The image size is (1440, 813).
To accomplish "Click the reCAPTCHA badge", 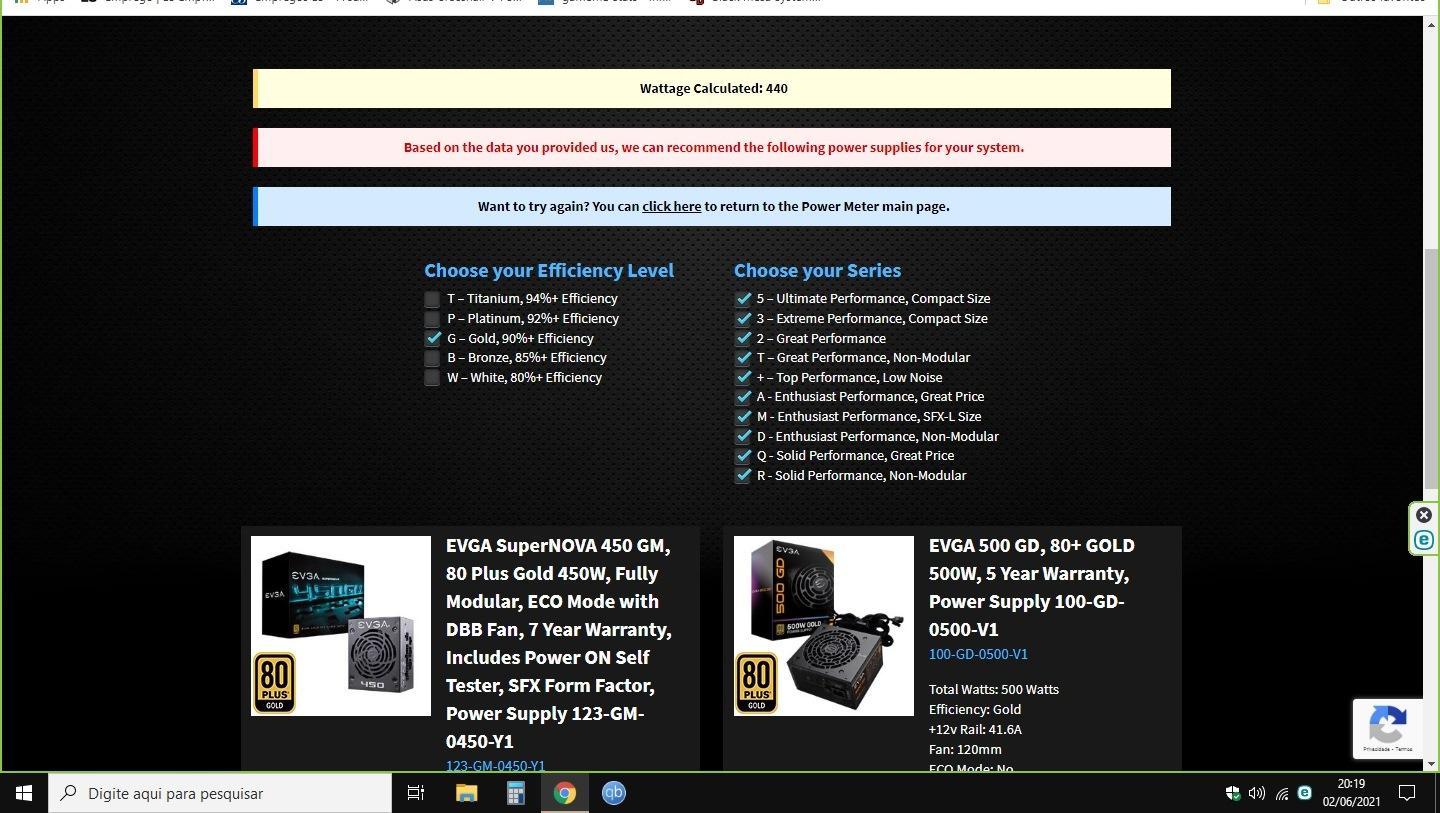I will tap(1388, 728).
